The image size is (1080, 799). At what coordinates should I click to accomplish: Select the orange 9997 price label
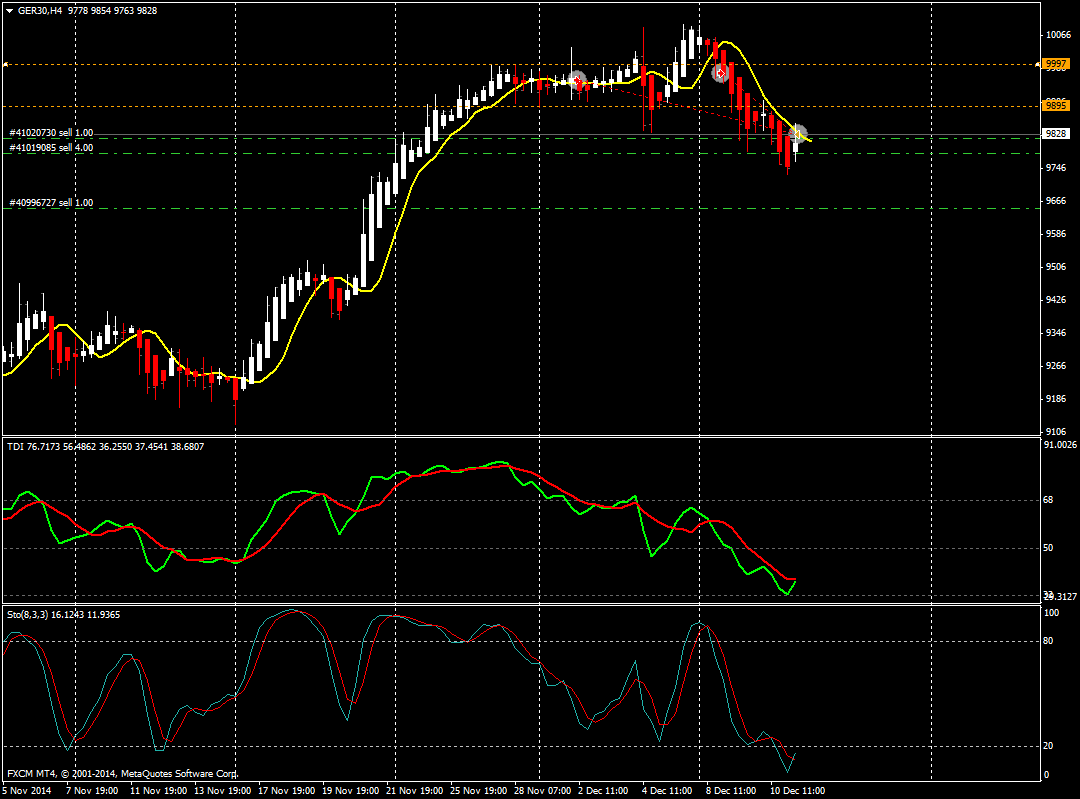click(x=1055, y=64)
